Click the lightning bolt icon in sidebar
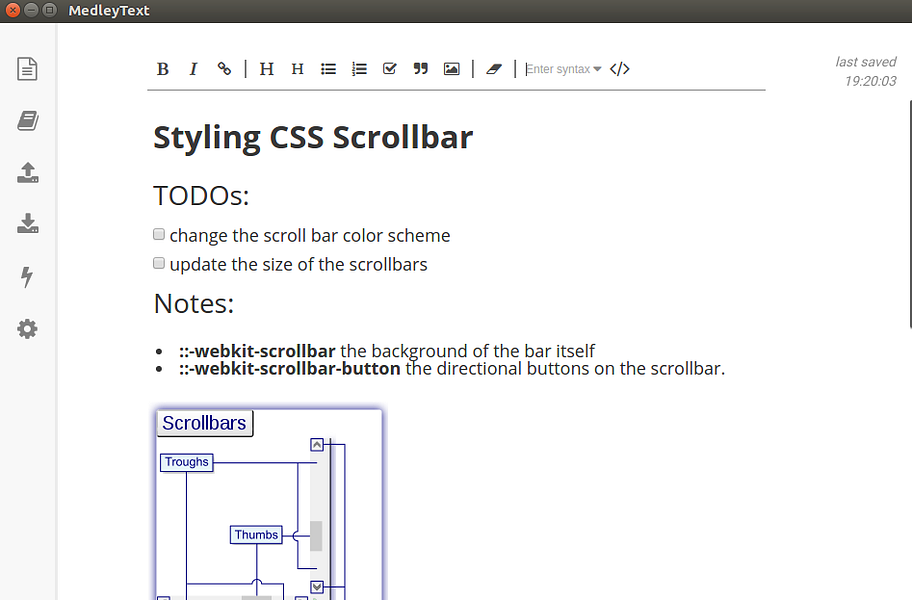912x600 pixels. pos(27,277)
